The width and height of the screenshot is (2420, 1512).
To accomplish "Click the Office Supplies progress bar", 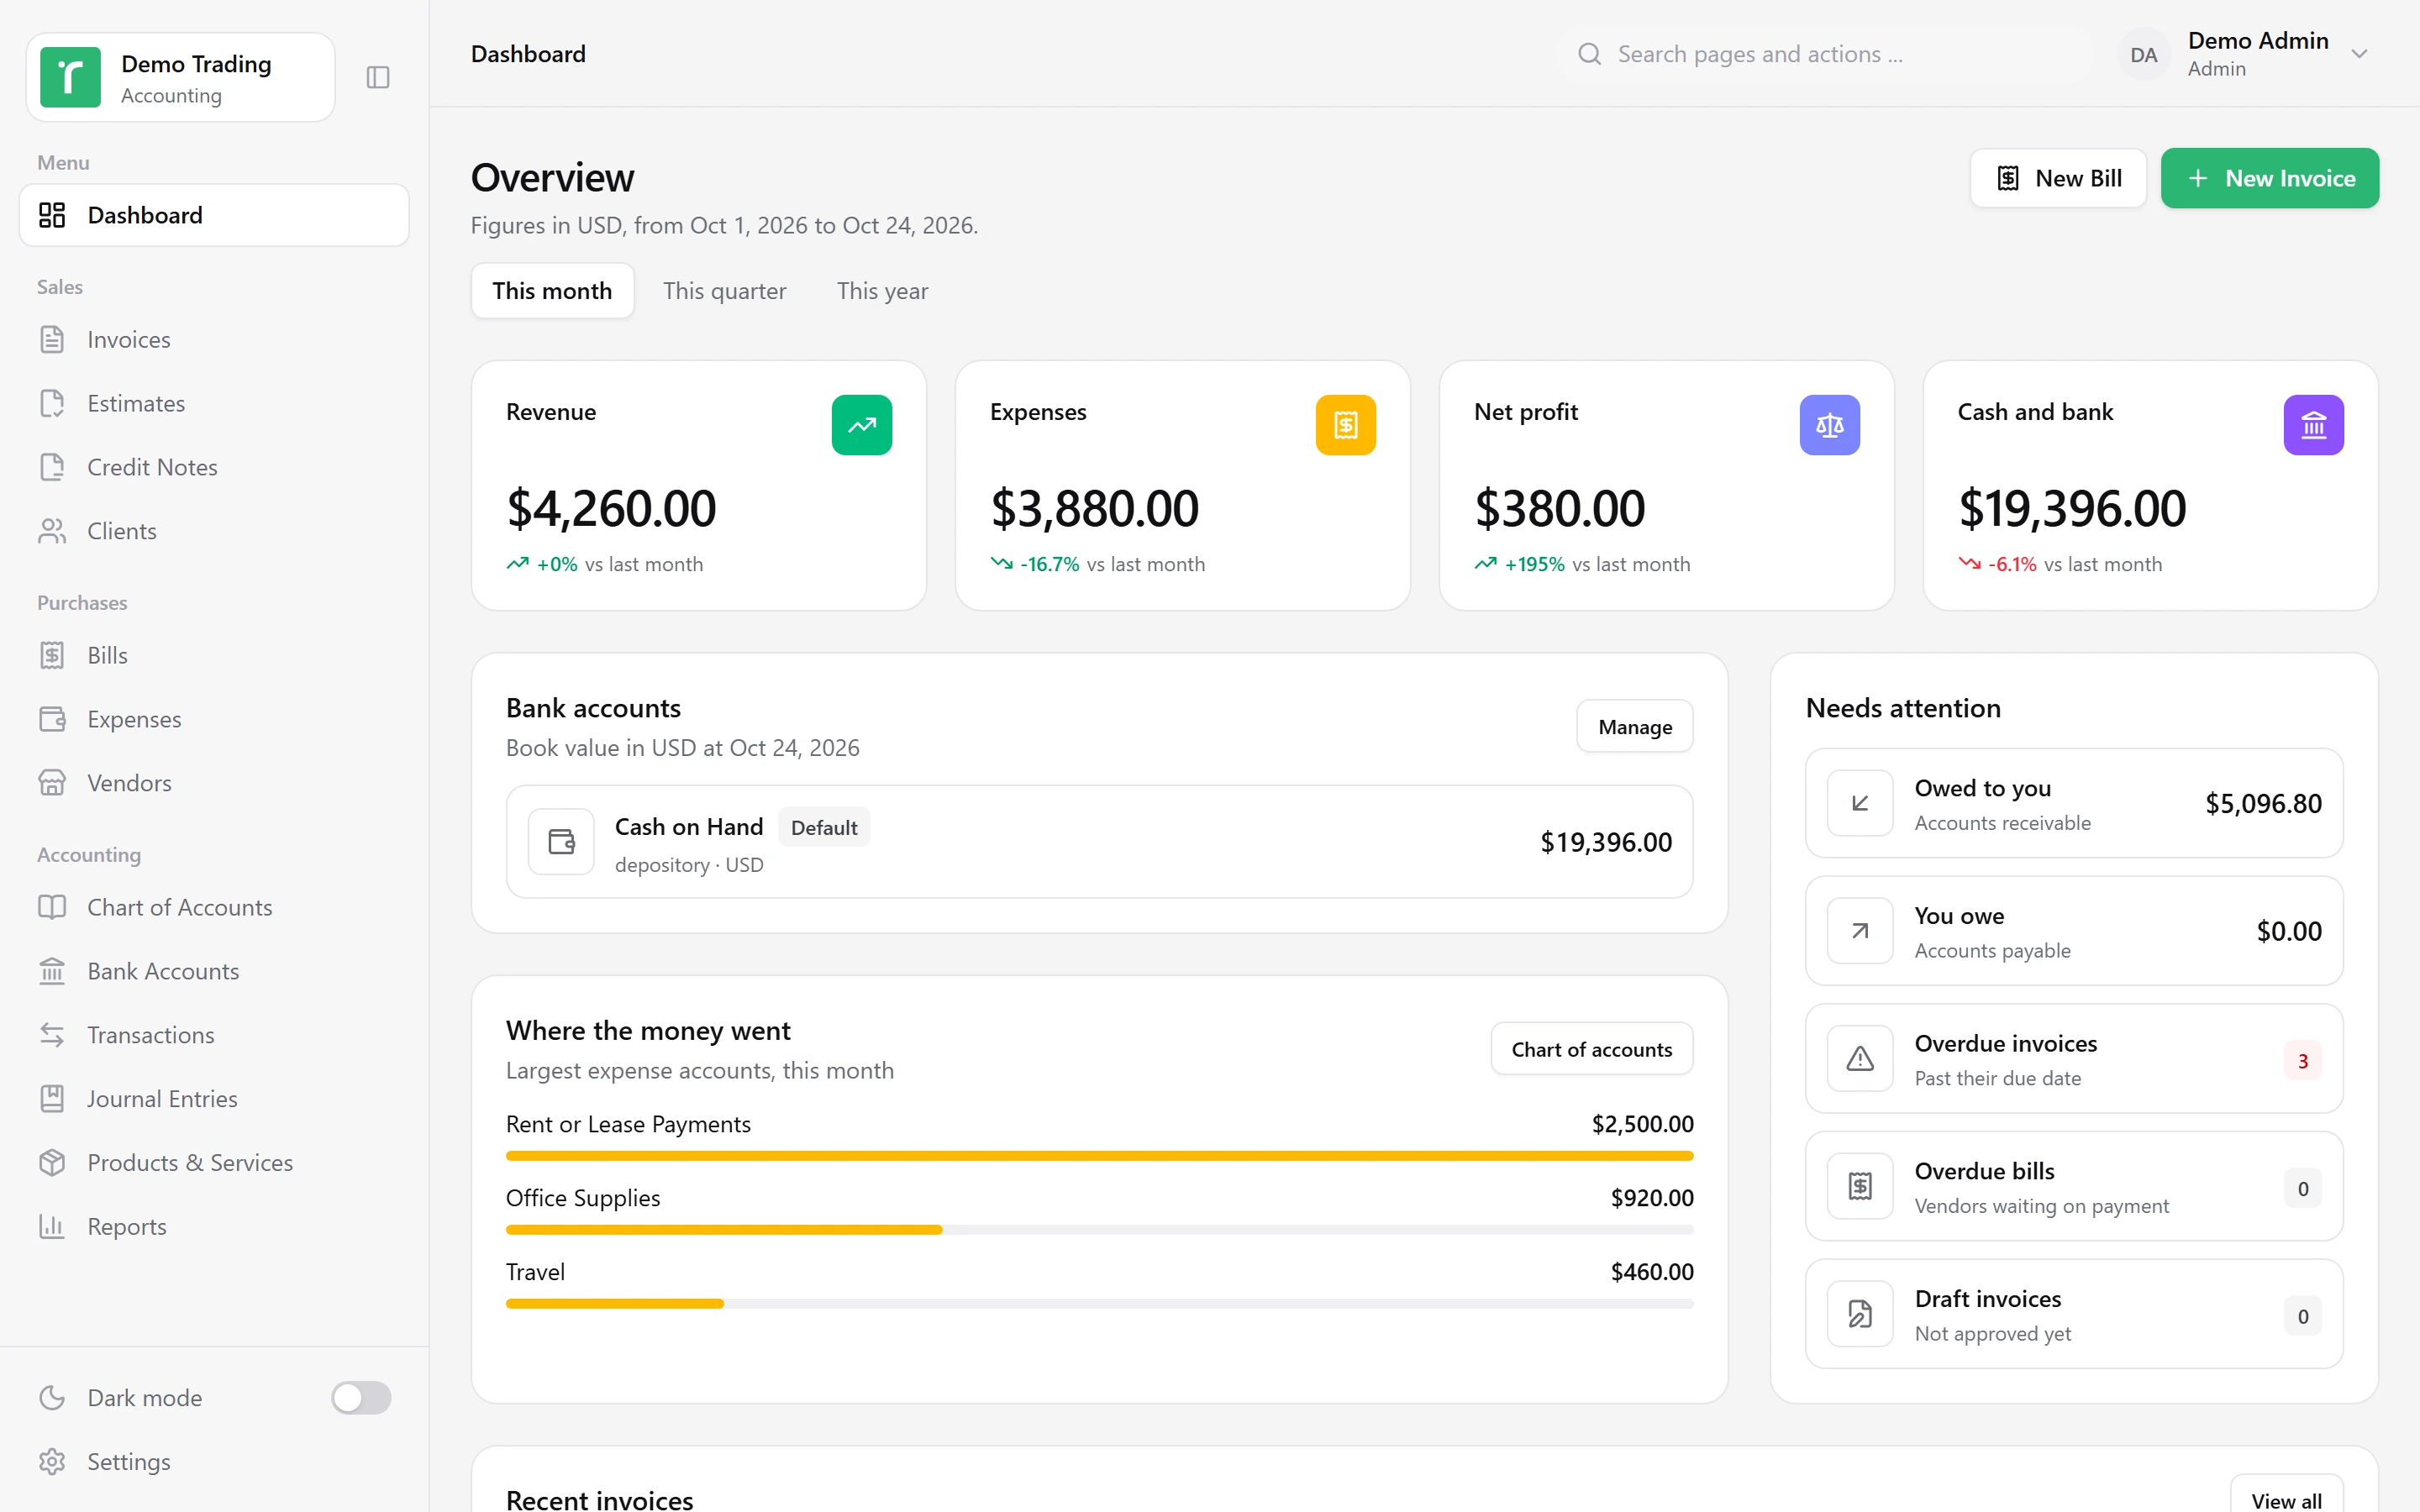I will 1099,1230.
